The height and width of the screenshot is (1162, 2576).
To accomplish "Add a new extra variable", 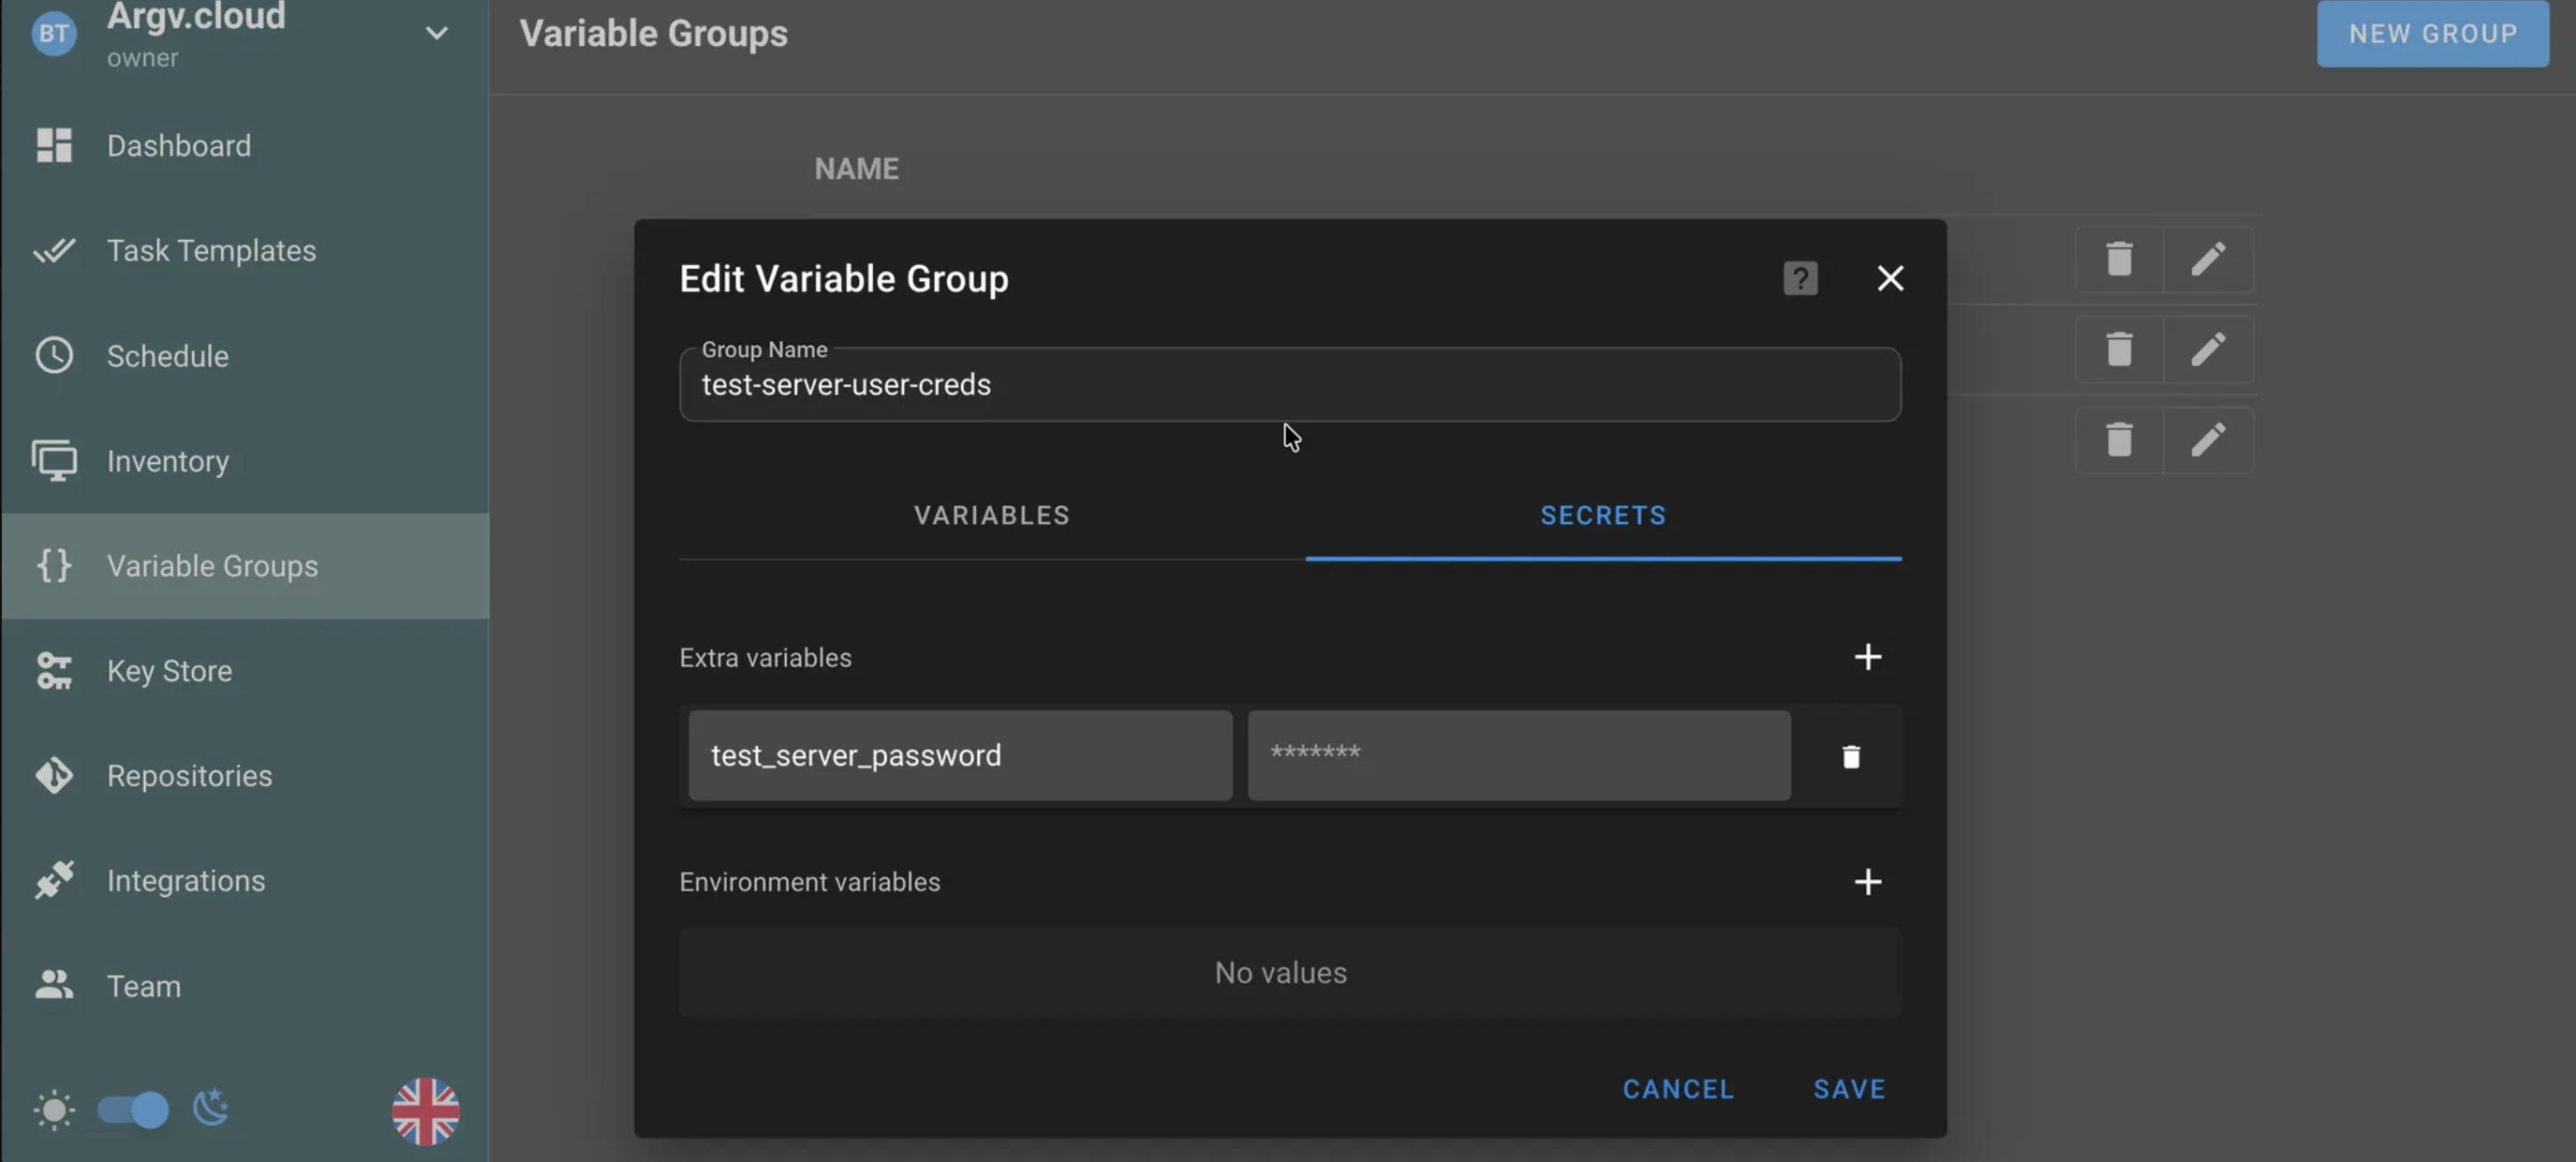I will tap(1868, 657).
